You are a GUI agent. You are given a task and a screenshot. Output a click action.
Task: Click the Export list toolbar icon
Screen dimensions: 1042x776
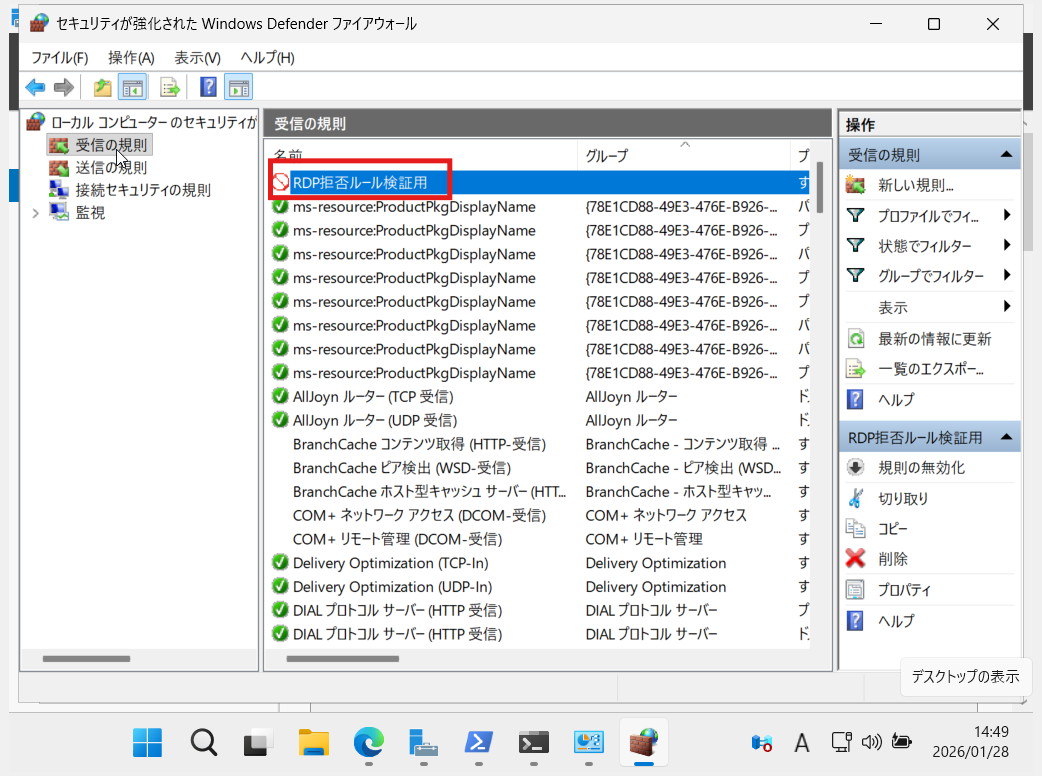[x=170, y=87]
